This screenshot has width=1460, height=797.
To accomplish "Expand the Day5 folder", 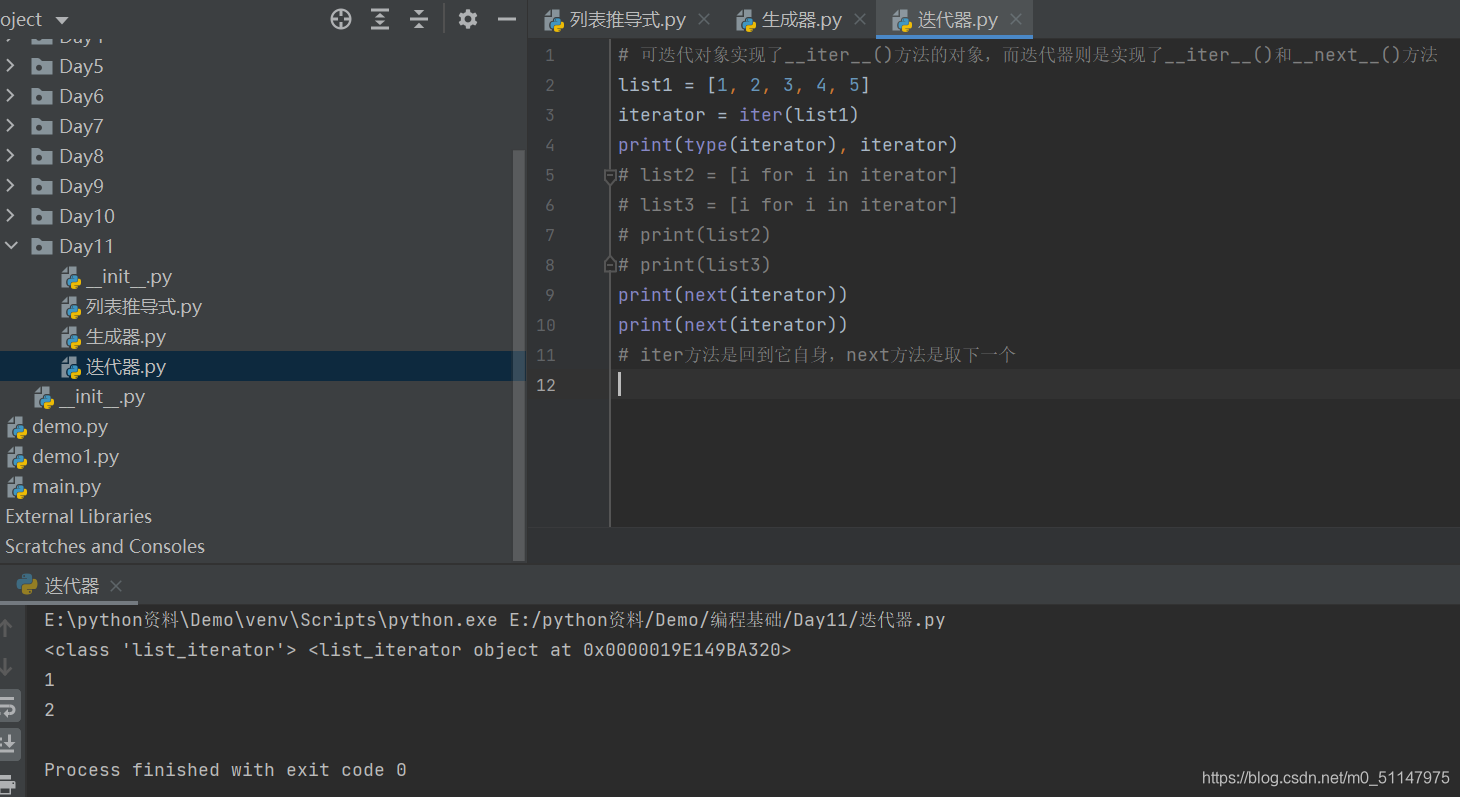I will [11, 66].
